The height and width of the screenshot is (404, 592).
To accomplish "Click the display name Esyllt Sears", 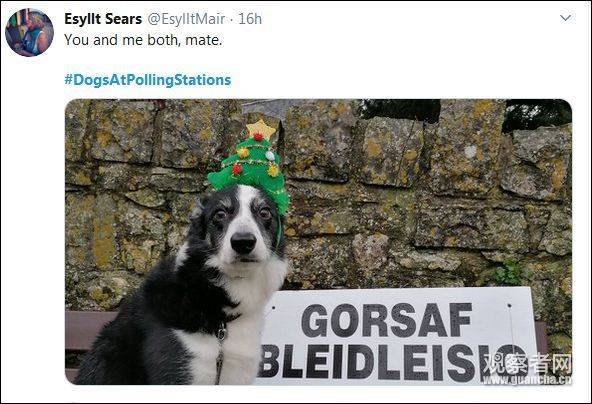I will point(103,19).
